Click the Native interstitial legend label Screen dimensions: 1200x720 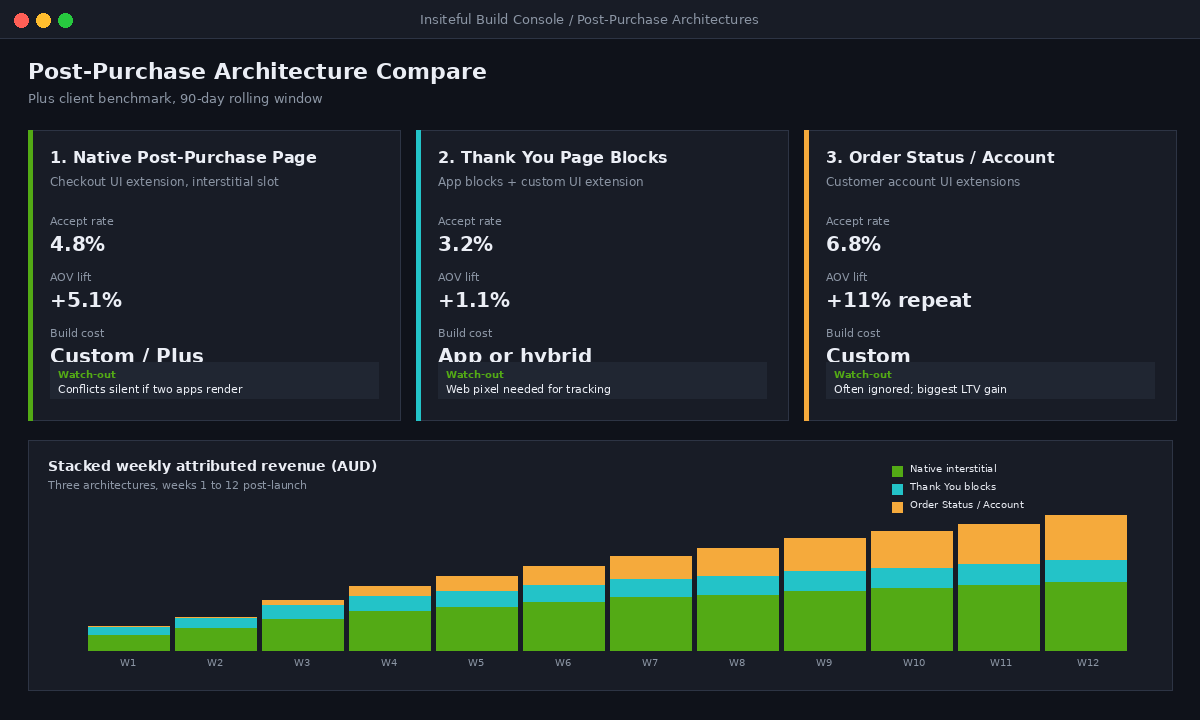pyautogui.click(x=953, y=469)
